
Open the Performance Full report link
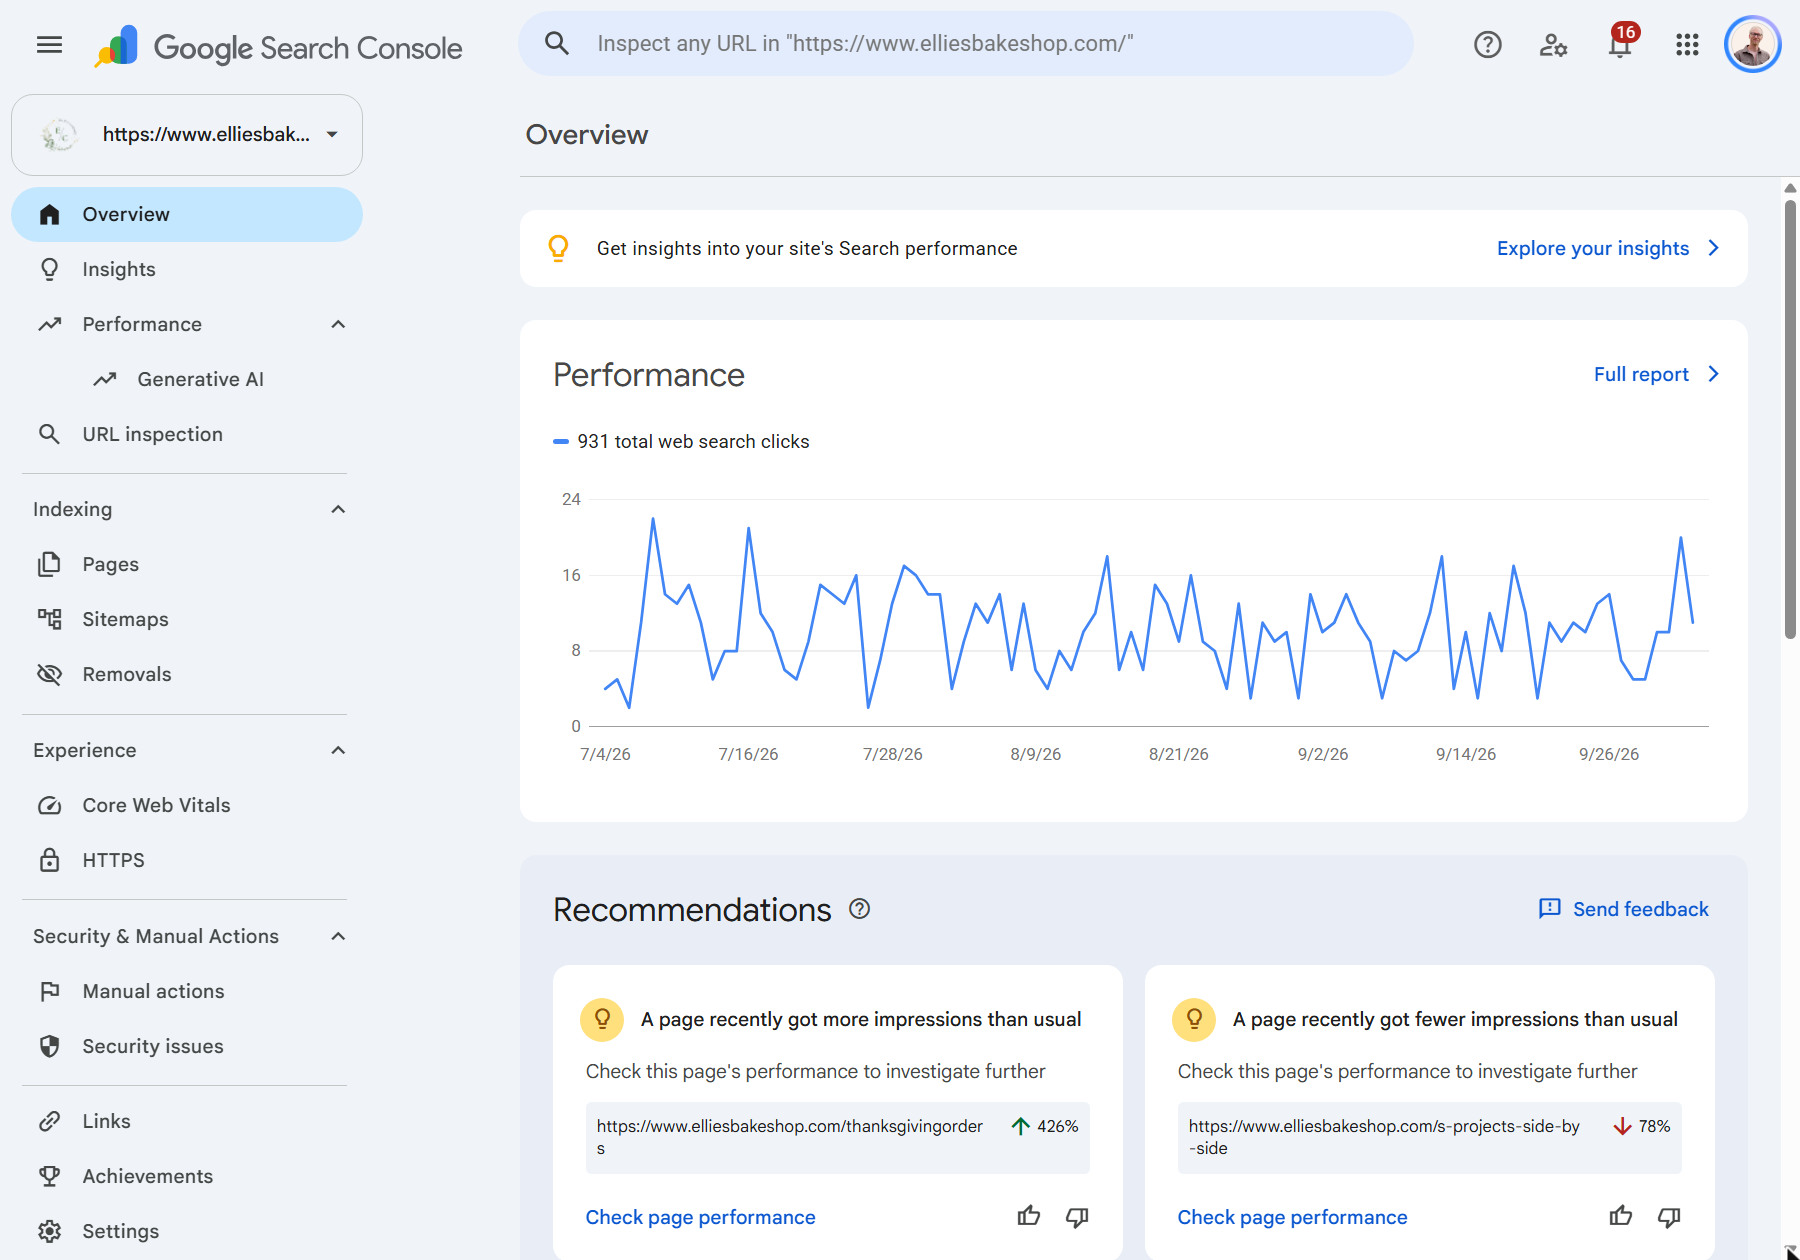pyautogui.click(x=1656, y=374)
